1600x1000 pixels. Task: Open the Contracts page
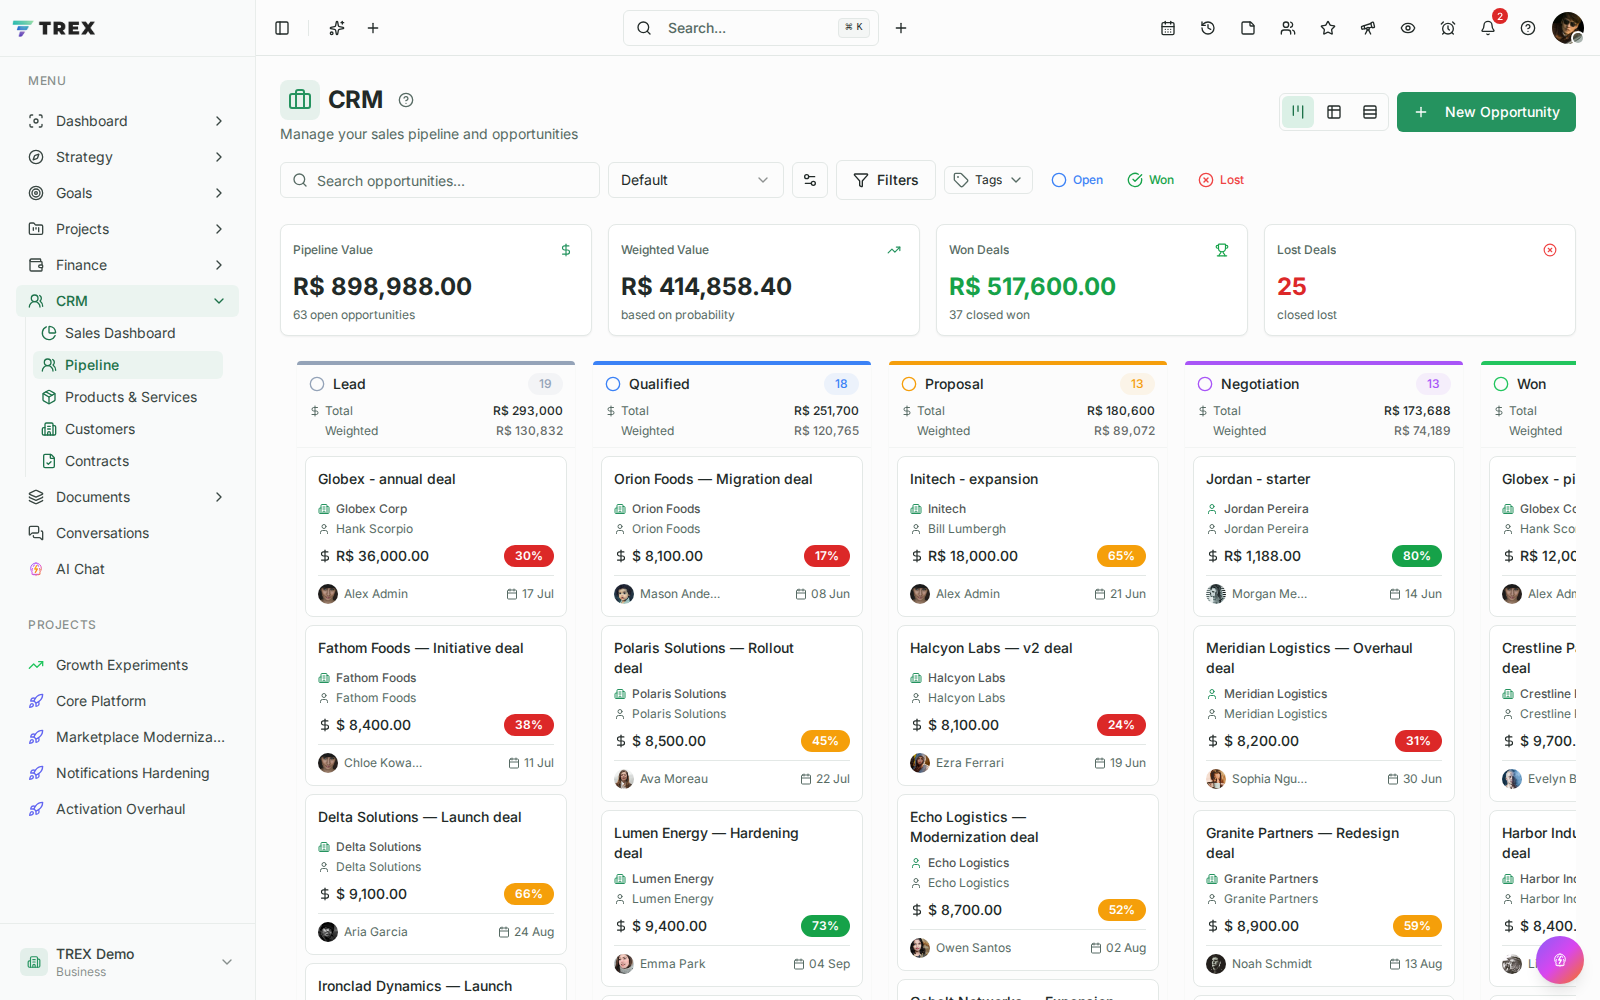coord(128,461)
